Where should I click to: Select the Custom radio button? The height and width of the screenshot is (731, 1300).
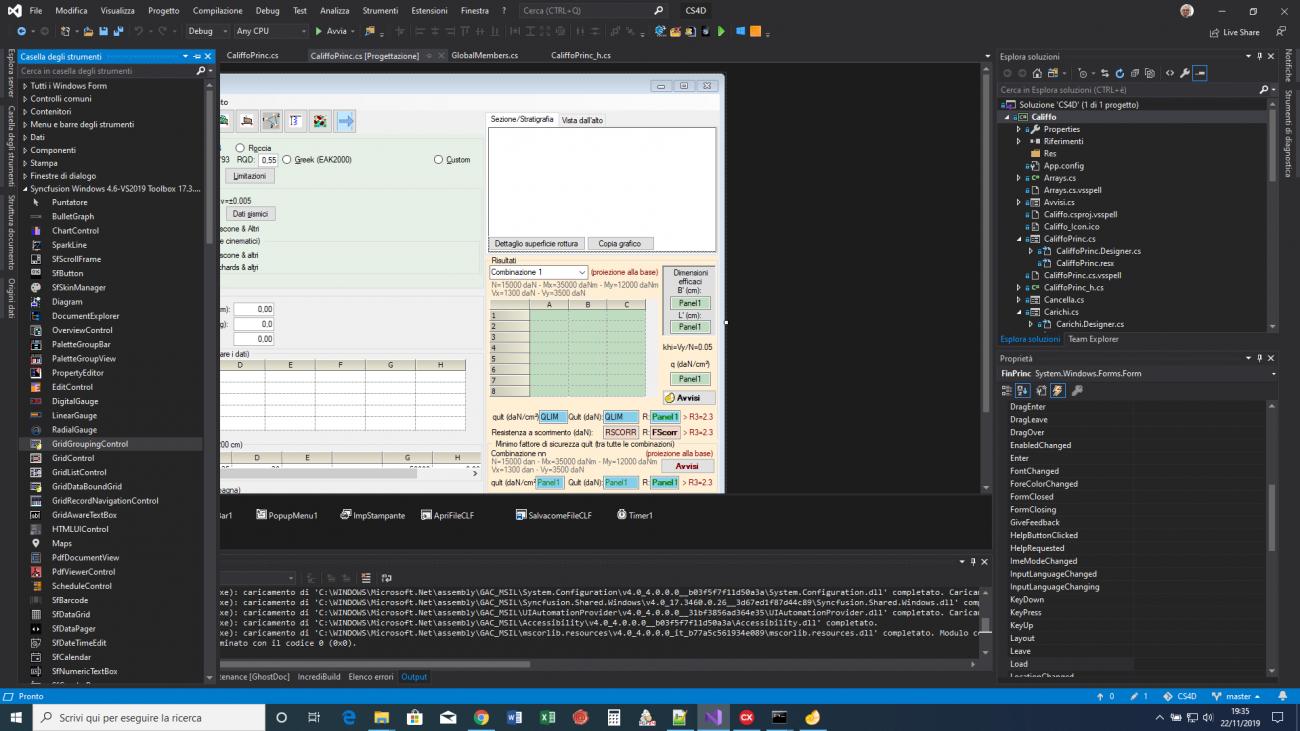(x=438, y=159)
